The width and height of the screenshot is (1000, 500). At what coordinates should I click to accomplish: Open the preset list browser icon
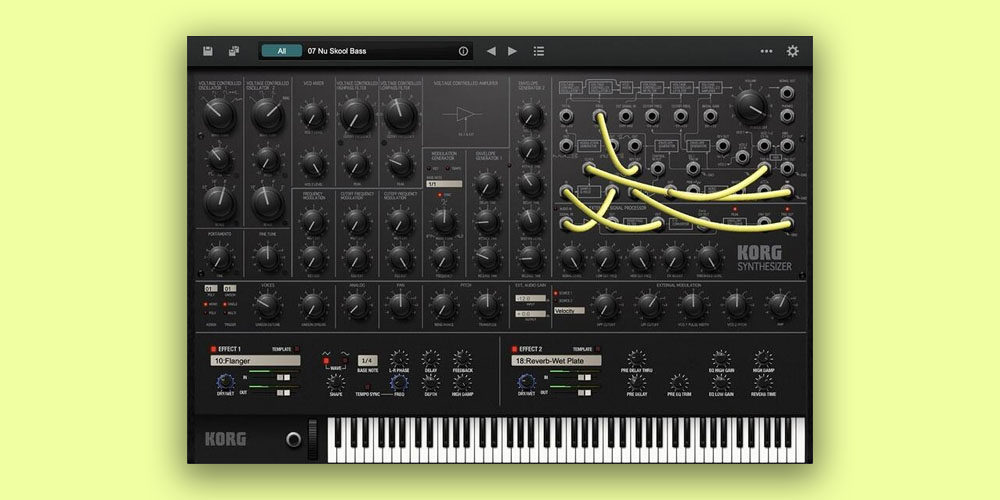[539, 51]
